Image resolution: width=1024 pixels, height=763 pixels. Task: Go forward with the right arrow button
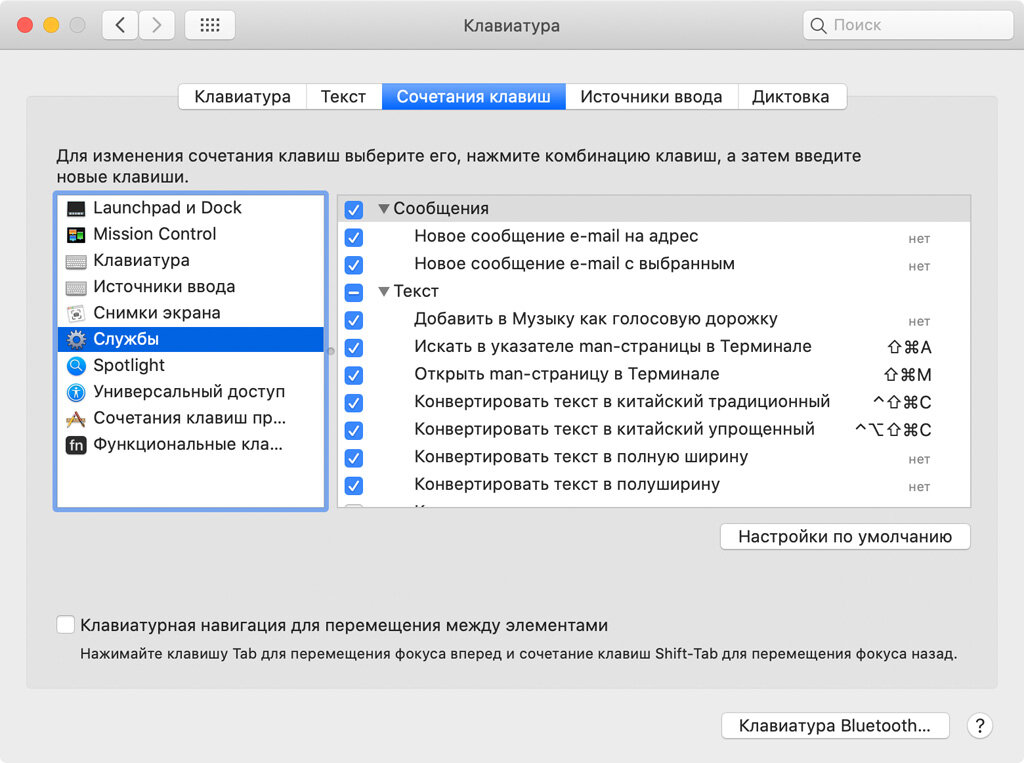tap(156, 25)
